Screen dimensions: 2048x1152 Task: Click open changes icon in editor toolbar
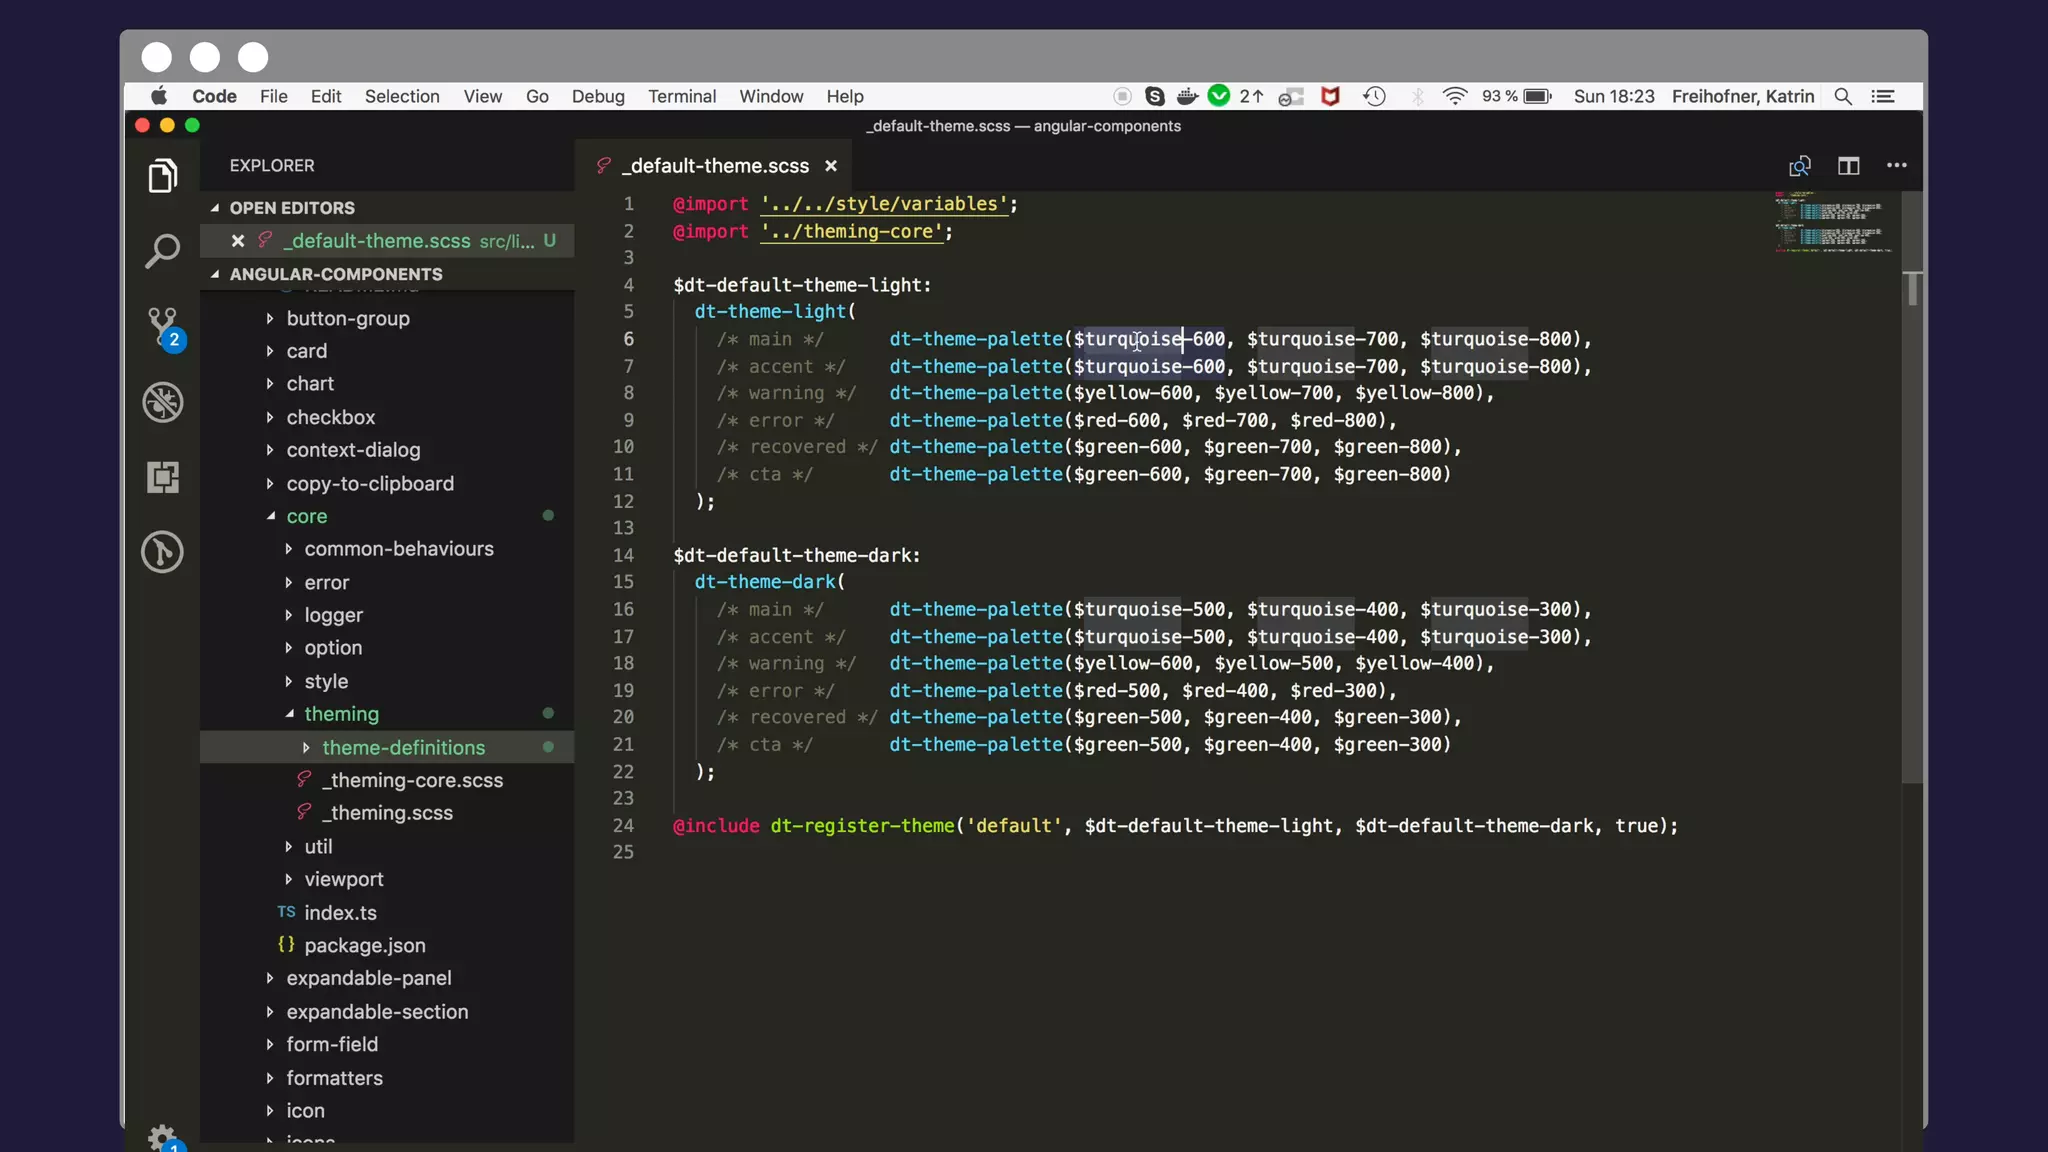coord(1800,166)
